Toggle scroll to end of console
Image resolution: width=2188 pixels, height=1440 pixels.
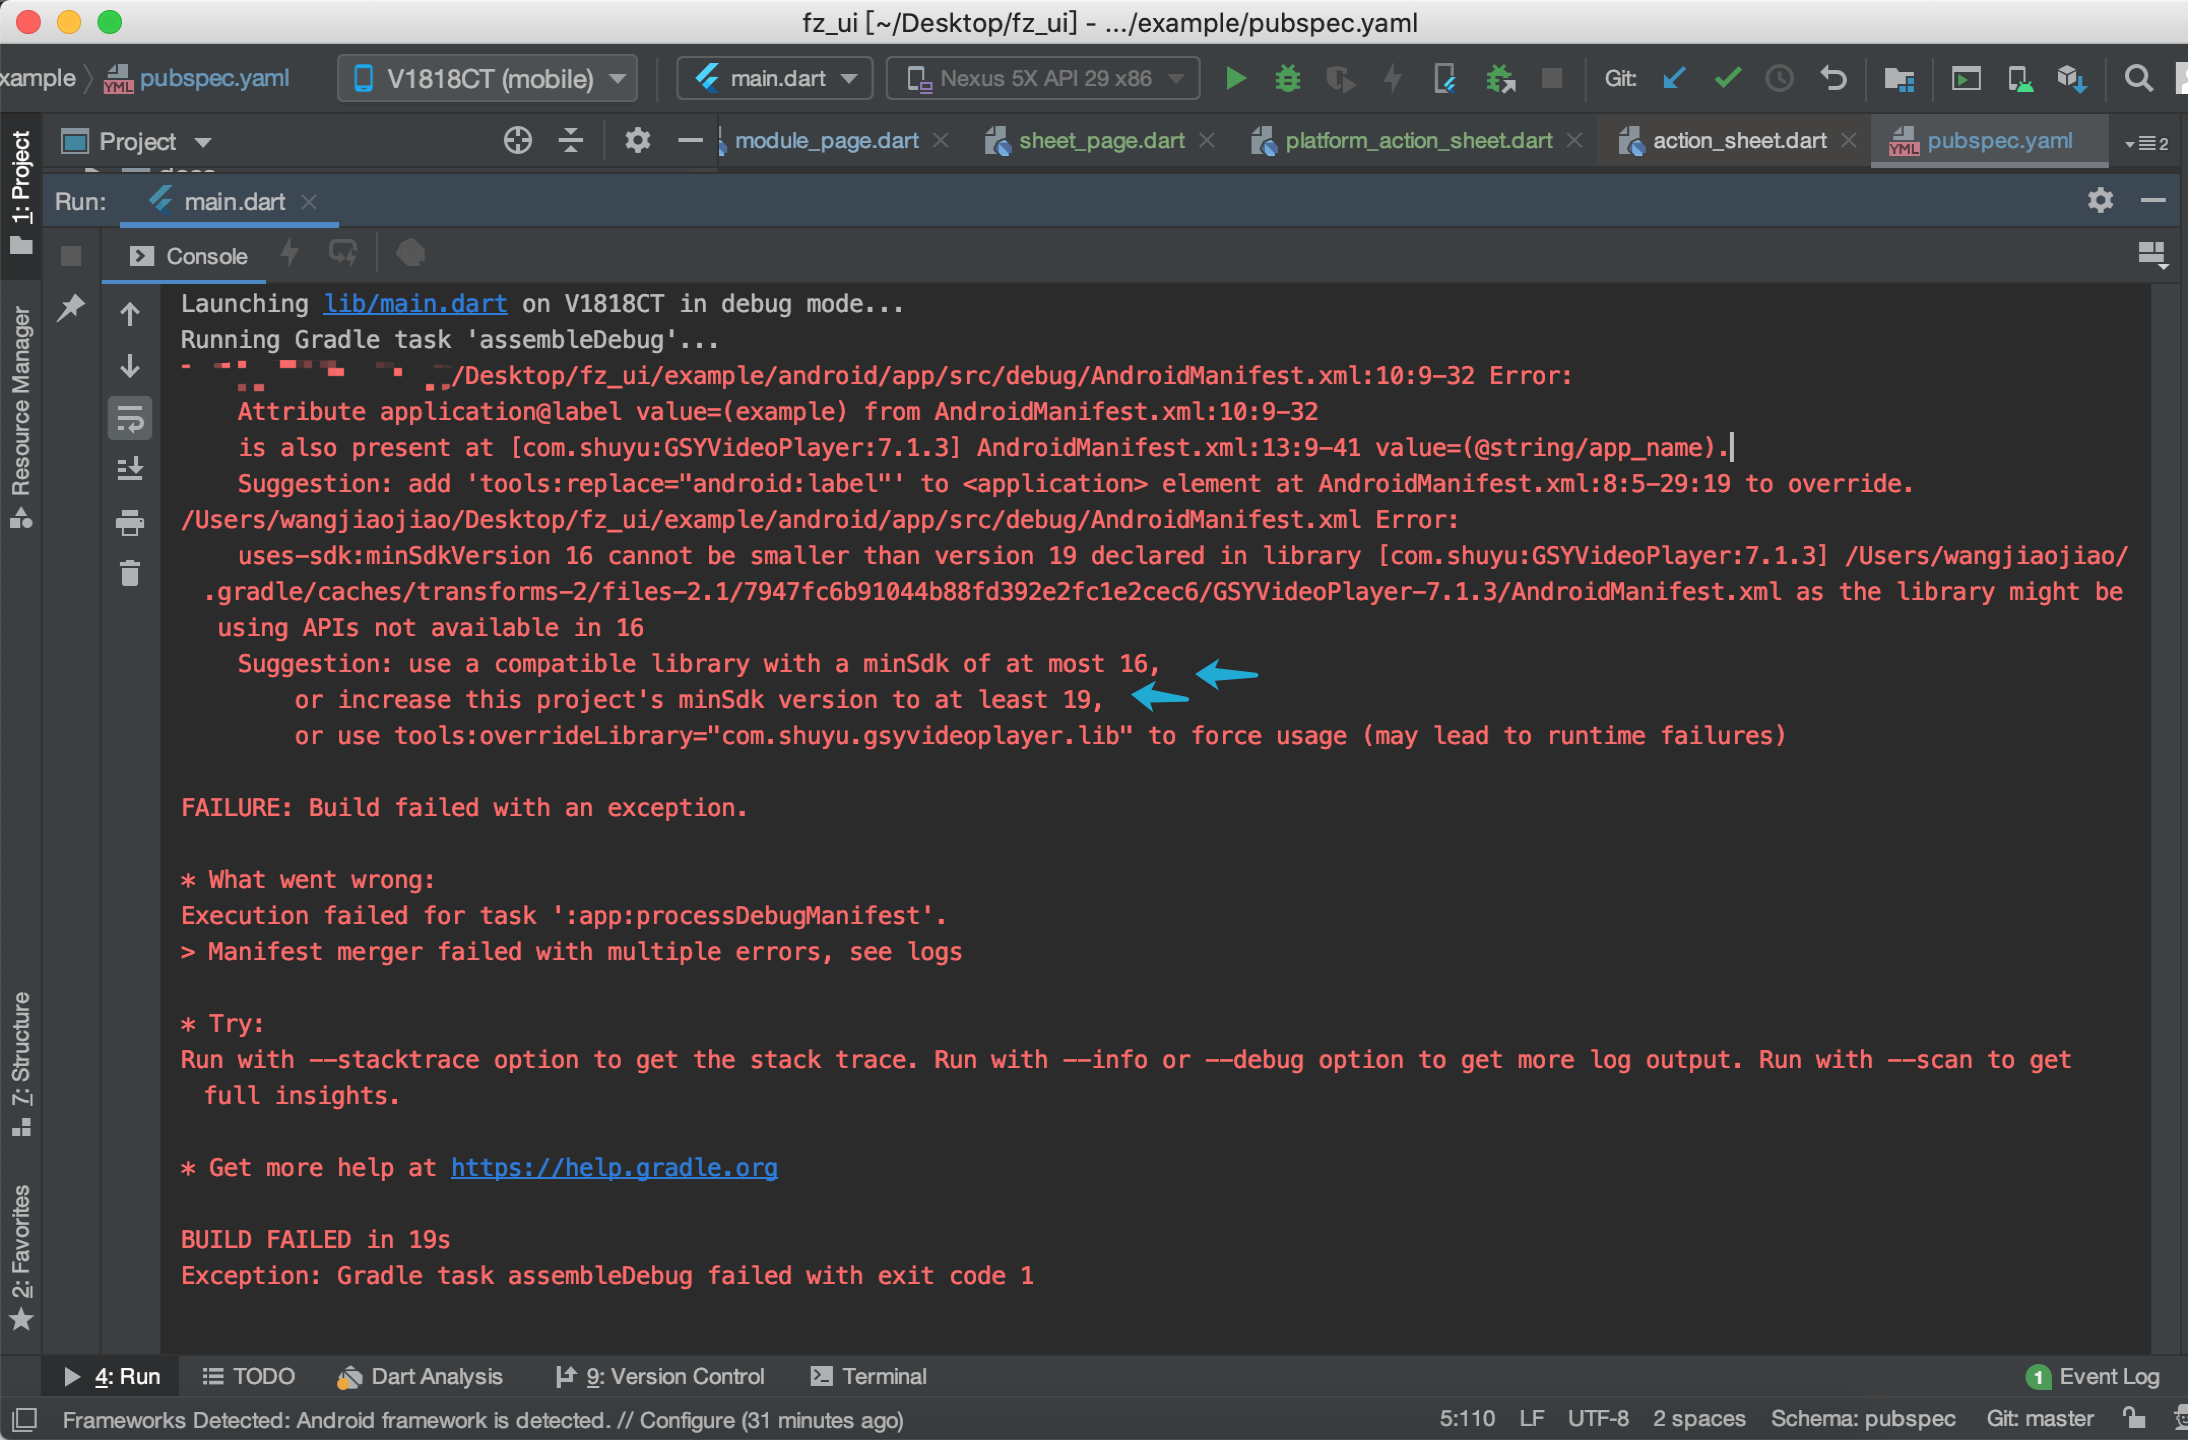(x=130, y=469)
